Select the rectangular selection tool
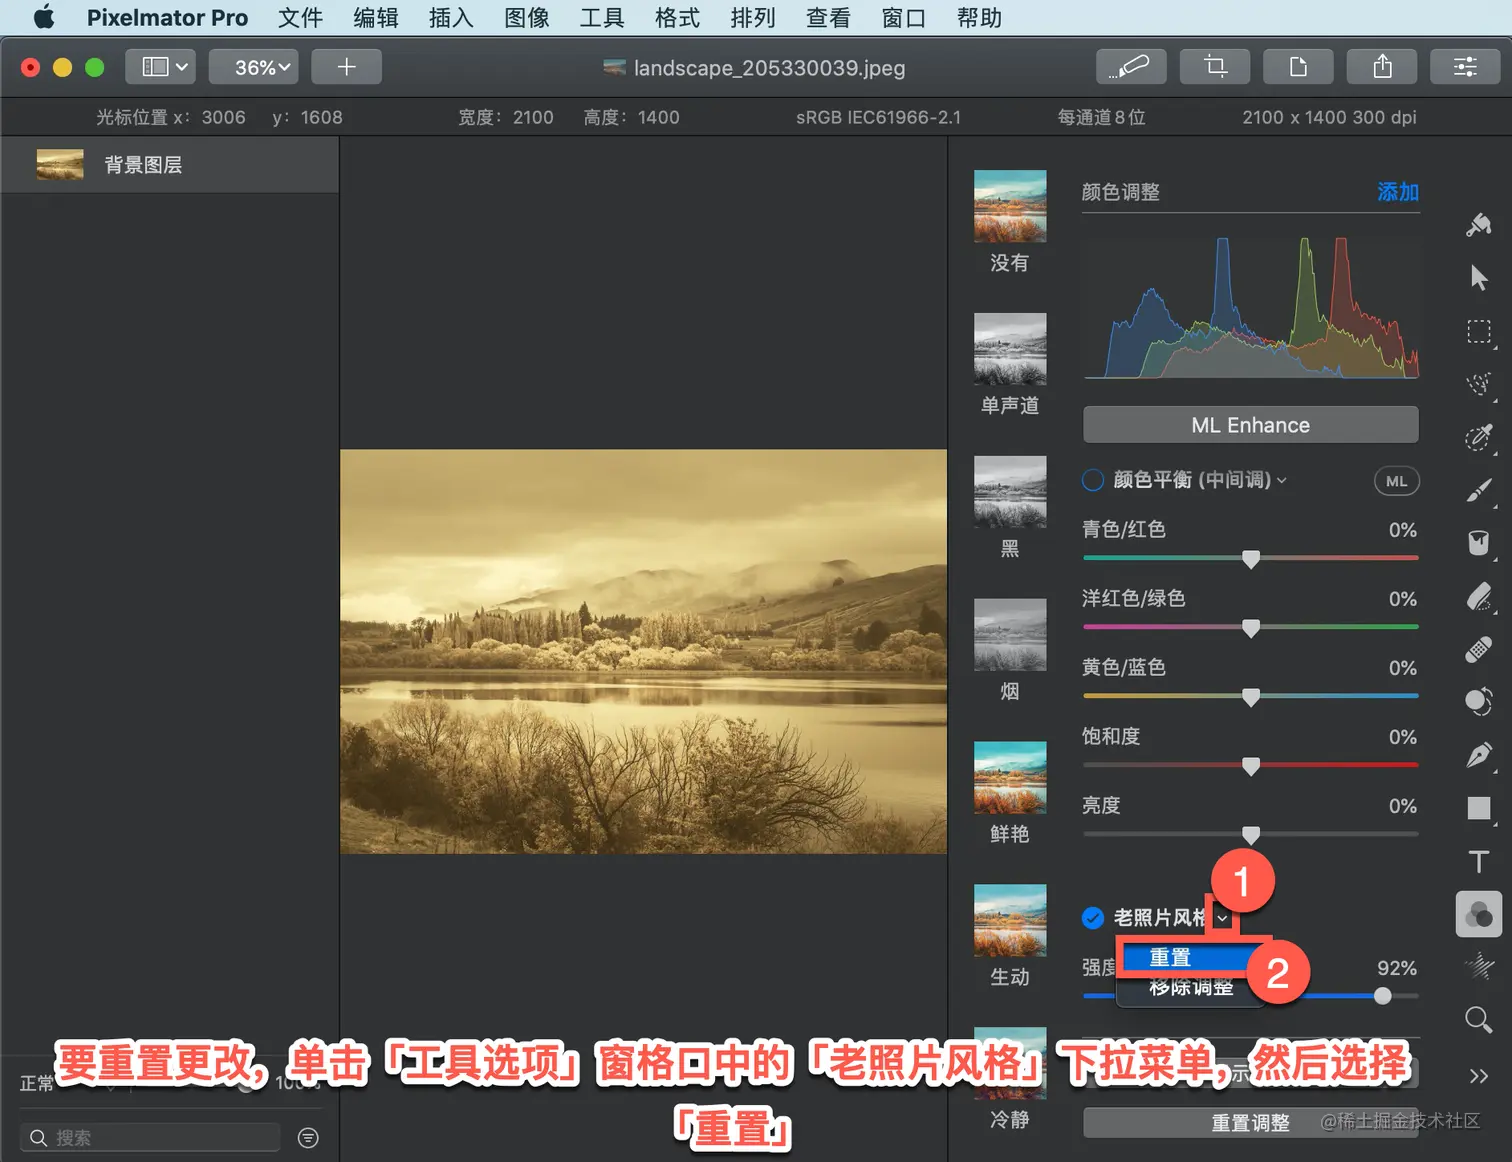This screenshot has height=1162, width=1512. 1479,331
